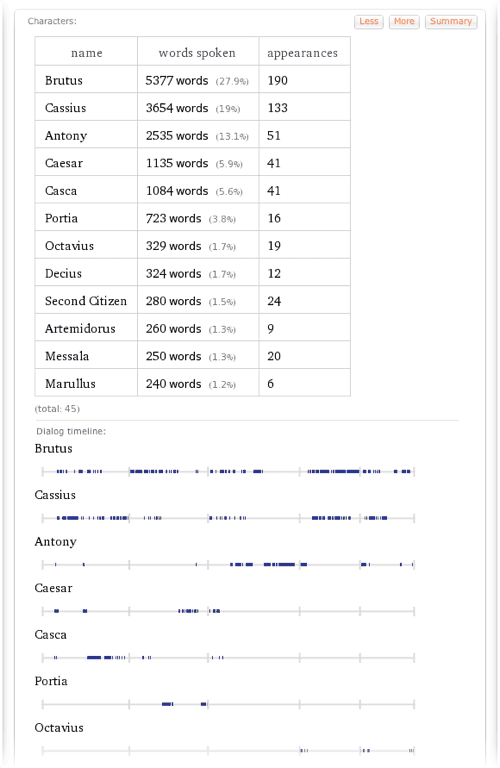
Task: Select the 'words spoken' column header
Action: click(198, 53)
